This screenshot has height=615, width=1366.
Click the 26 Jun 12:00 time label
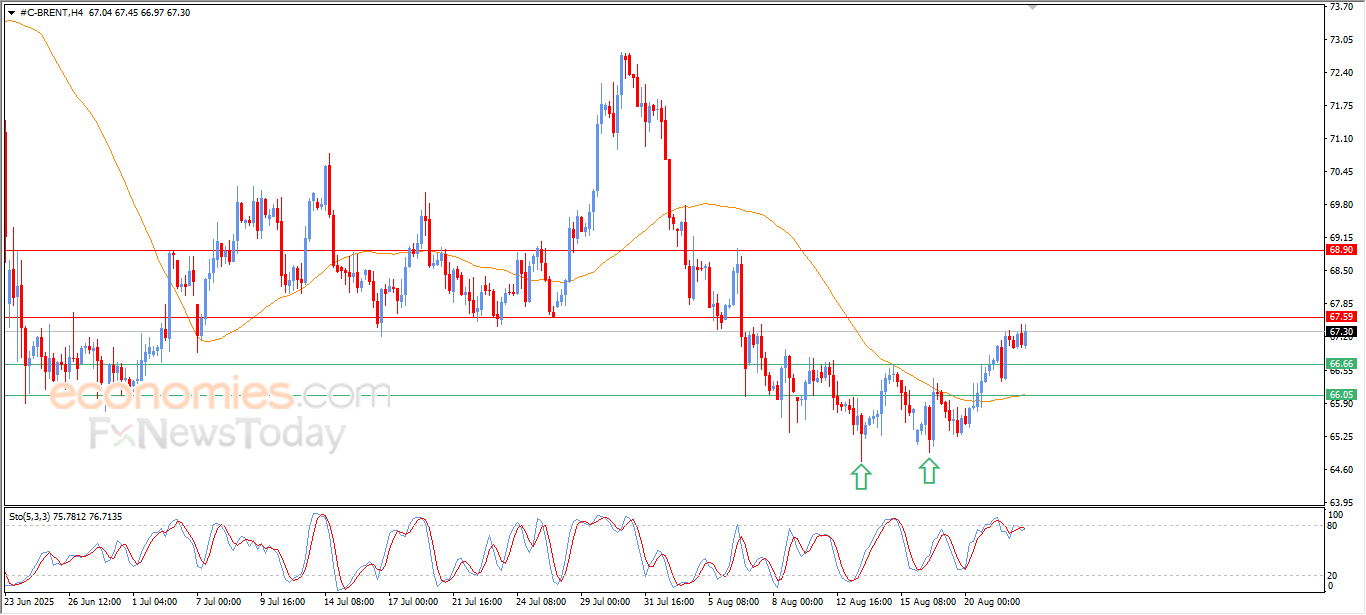tap(94, 602)
